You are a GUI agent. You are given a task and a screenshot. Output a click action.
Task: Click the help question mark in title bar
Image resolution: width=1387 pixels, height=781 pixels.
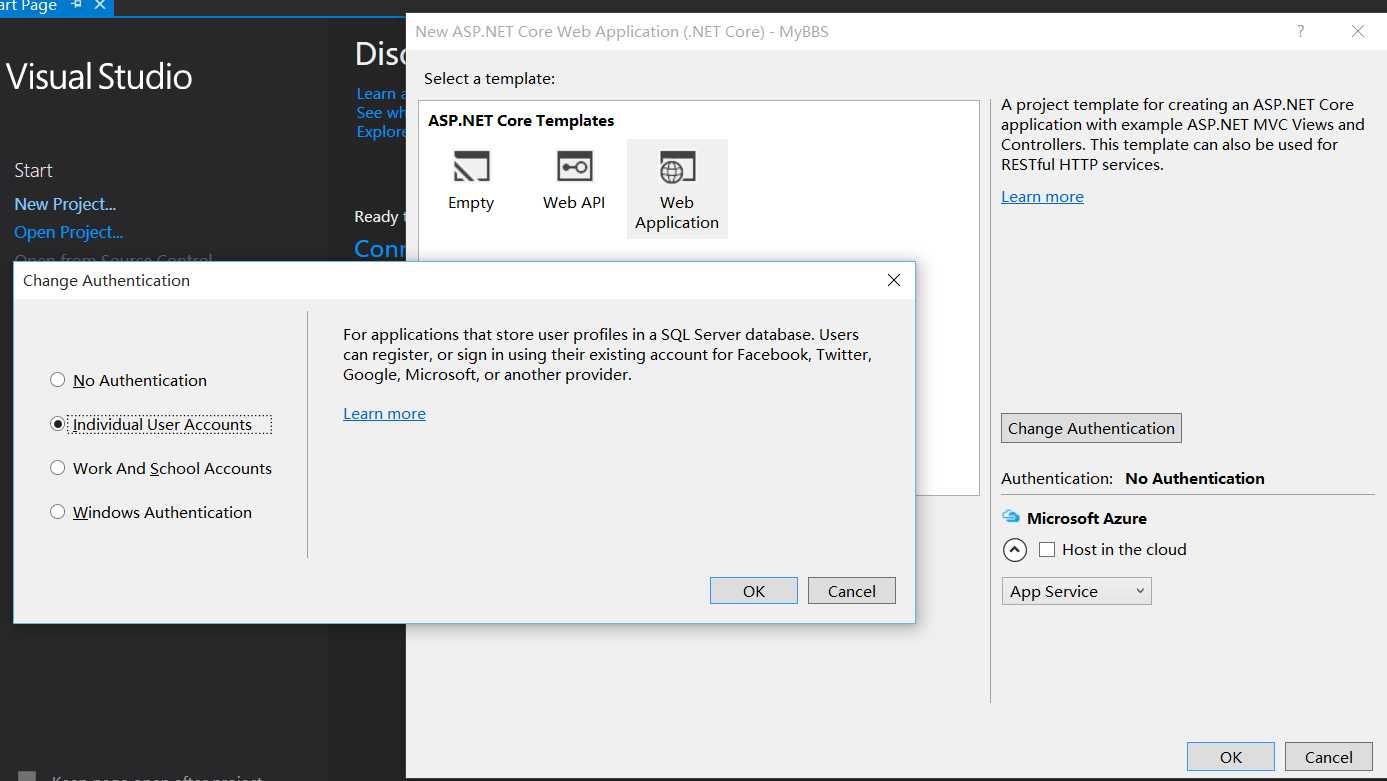(1300, 31)
